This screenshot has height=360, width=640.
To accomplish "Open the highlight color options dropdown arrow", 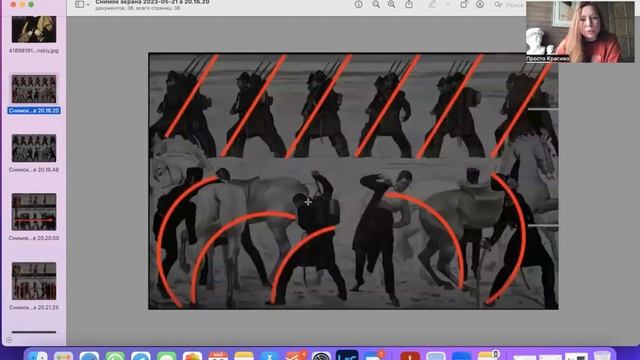I will [x=447, y=4].
